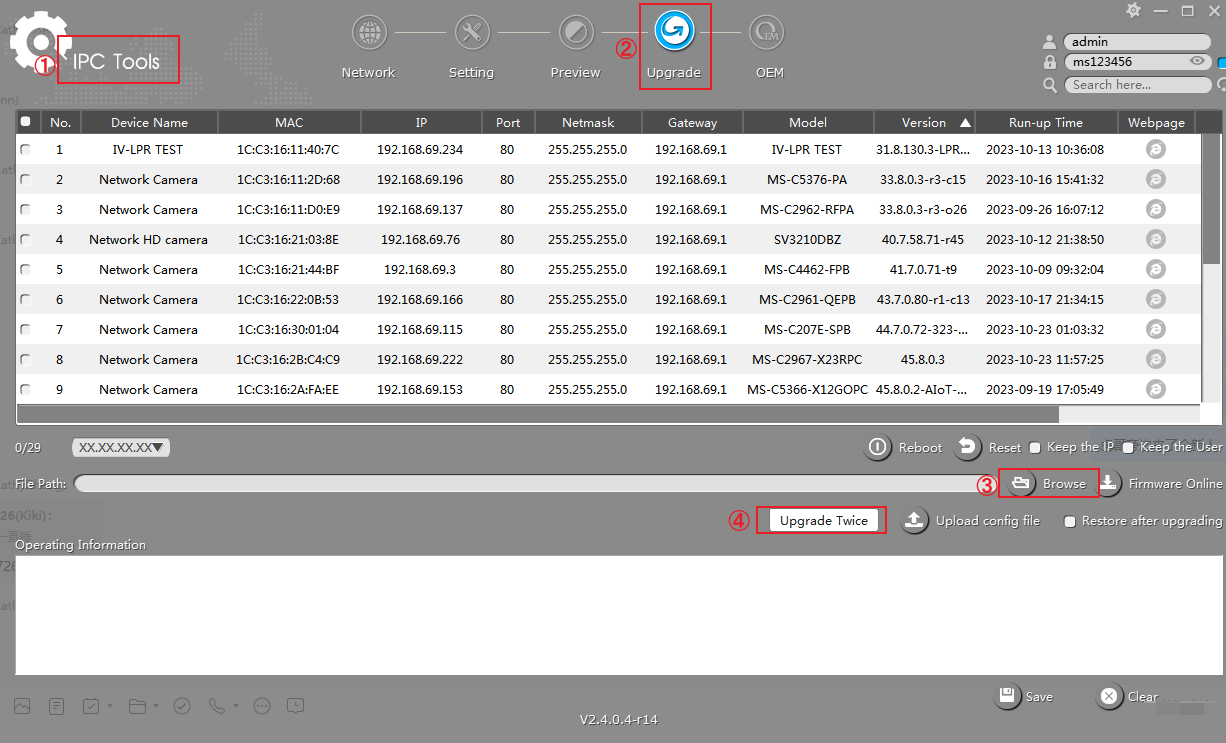Open the webpage icon for IV-LPR TEST
1226x743 pixels.
1155,149
